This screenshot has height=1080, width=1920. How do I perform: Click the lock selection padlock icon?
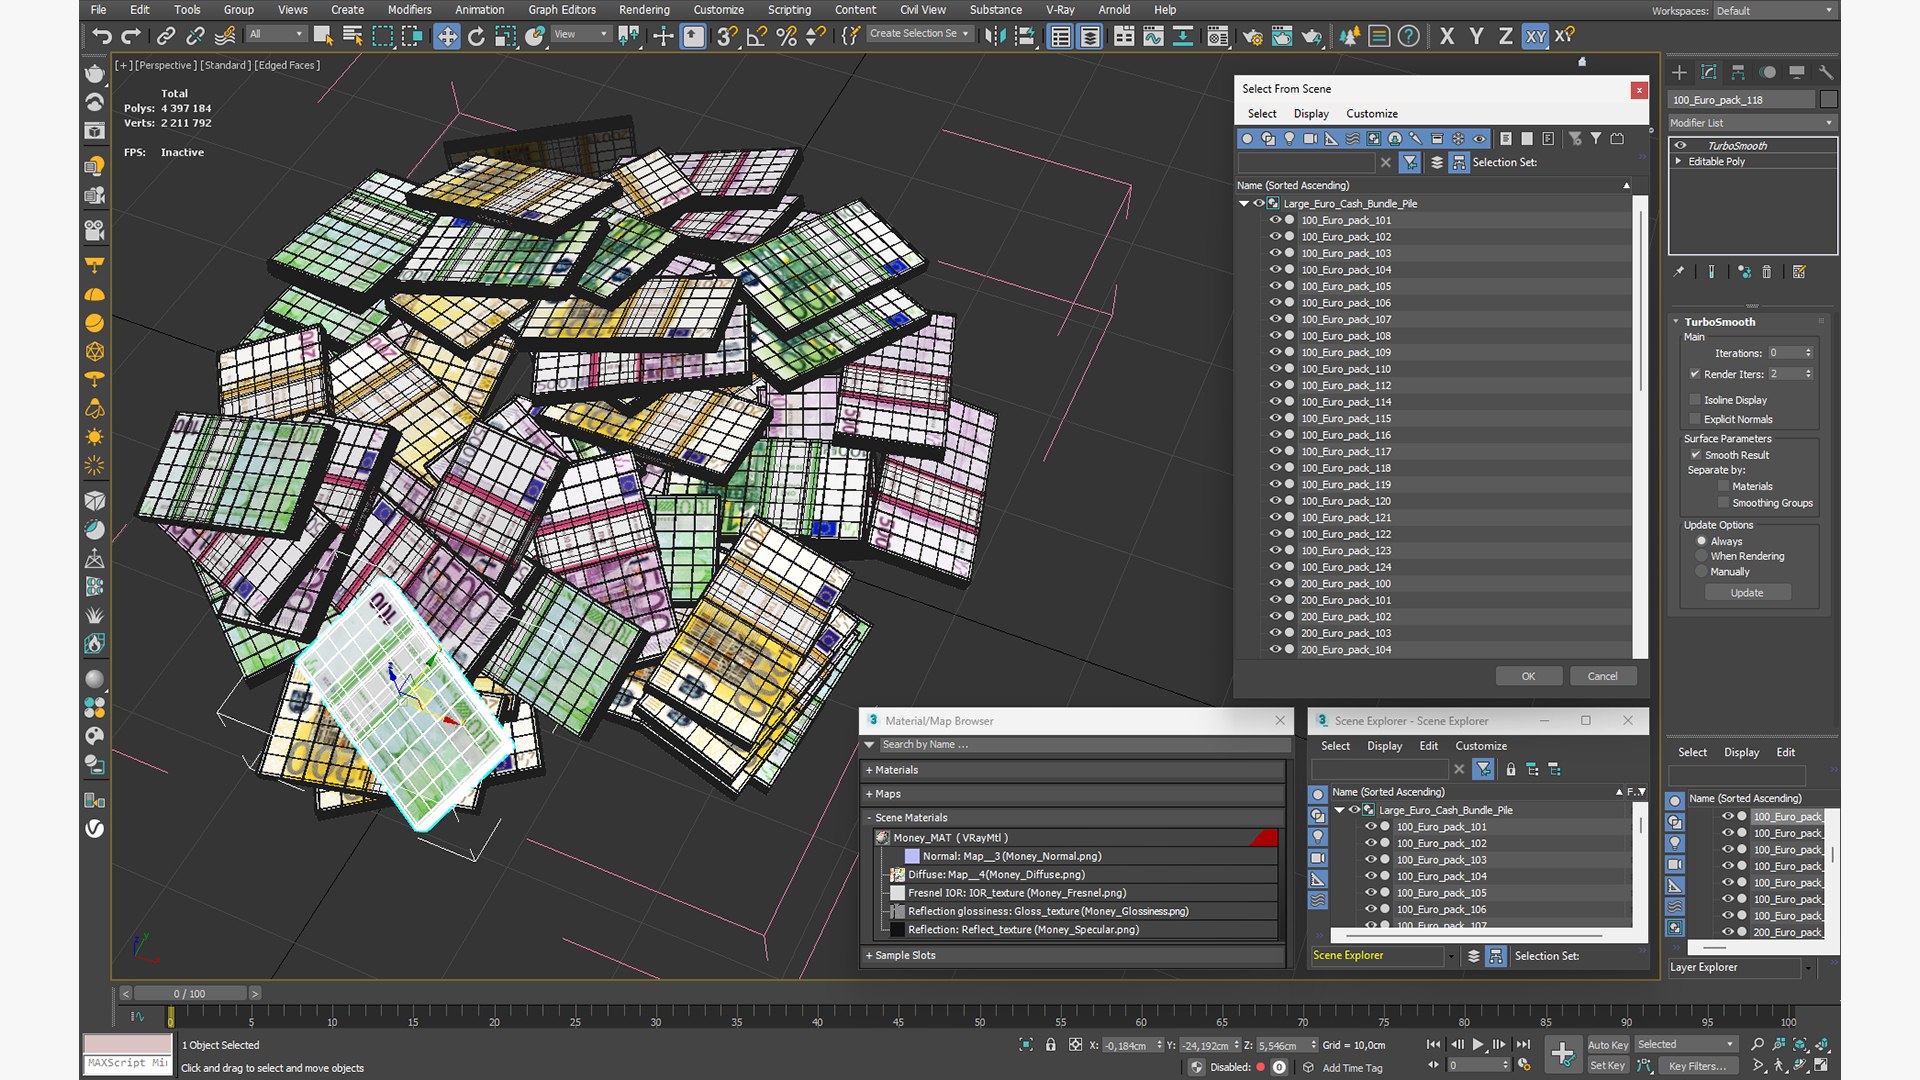click(x=1050, y=1044)
